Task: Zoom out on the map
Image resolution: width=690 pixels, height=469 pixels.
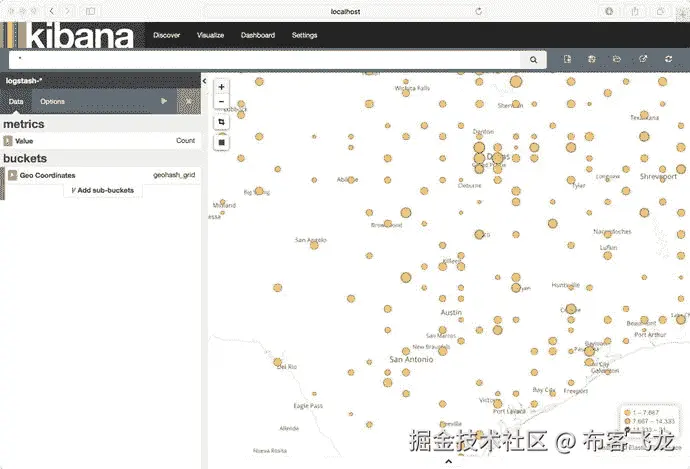Action: pyautogui.click(x=221, y=102)
